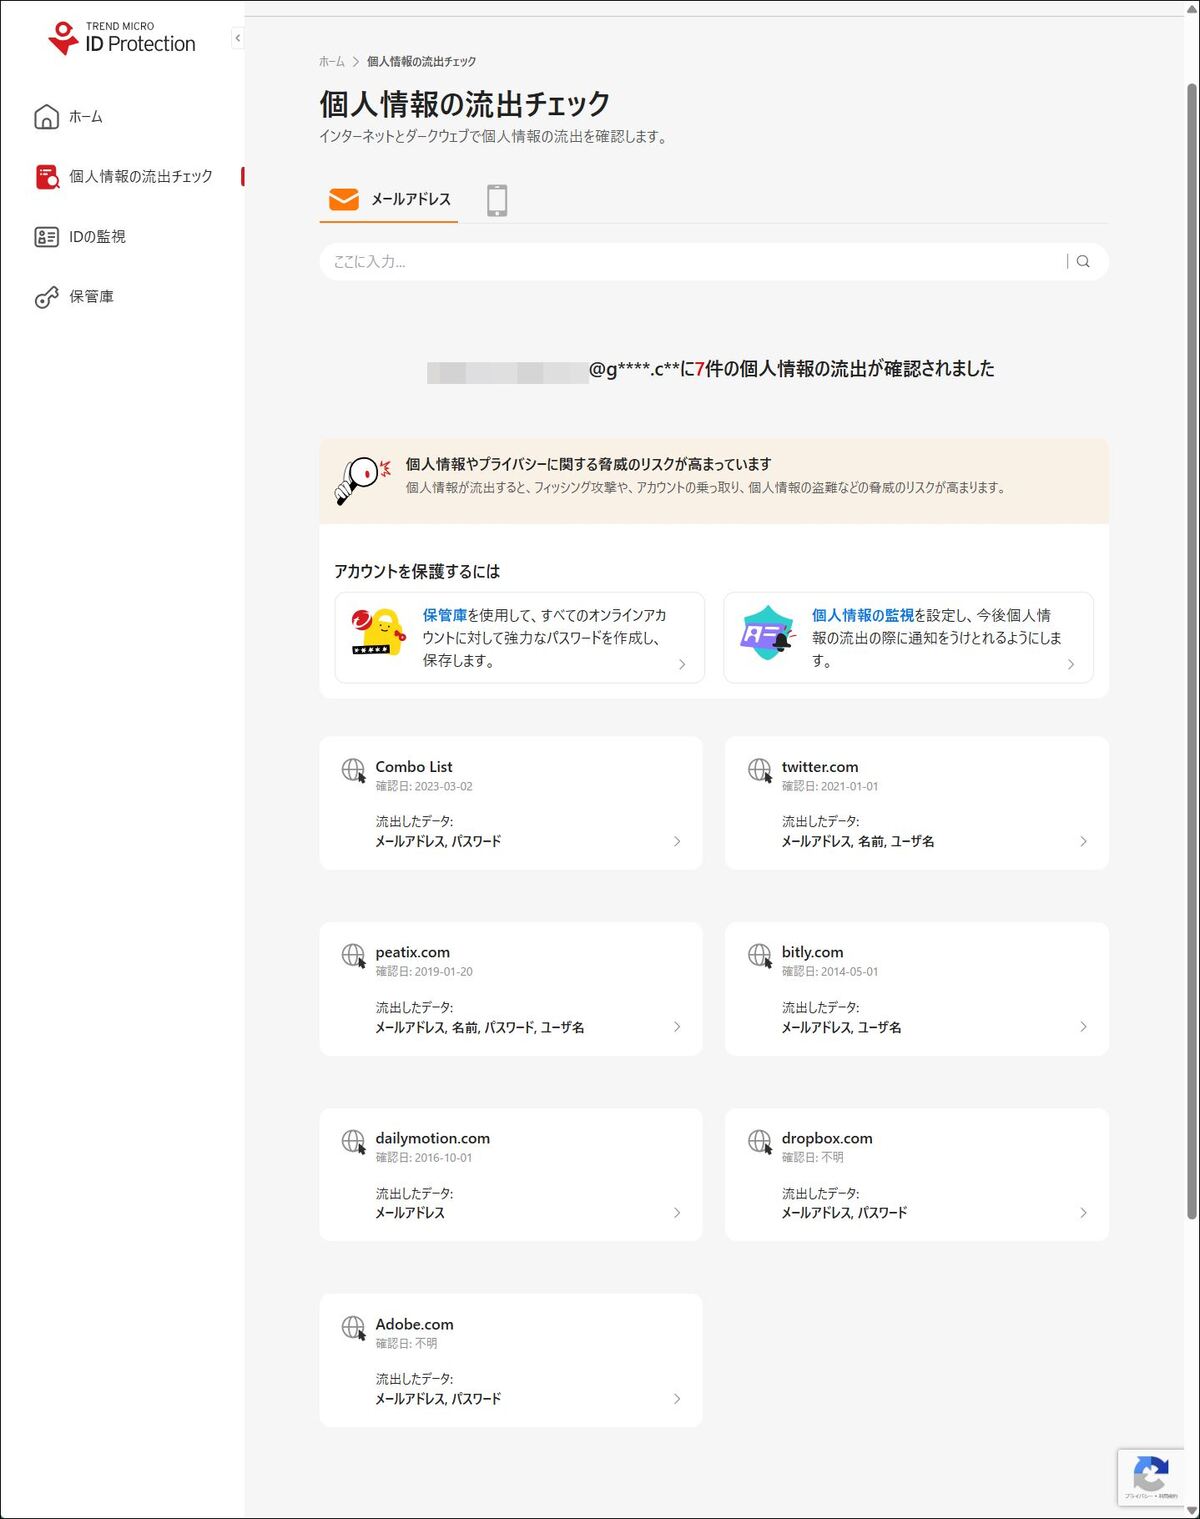
Task: Collapse the sidebar with the arrow button
Action: tap(237, 38)
